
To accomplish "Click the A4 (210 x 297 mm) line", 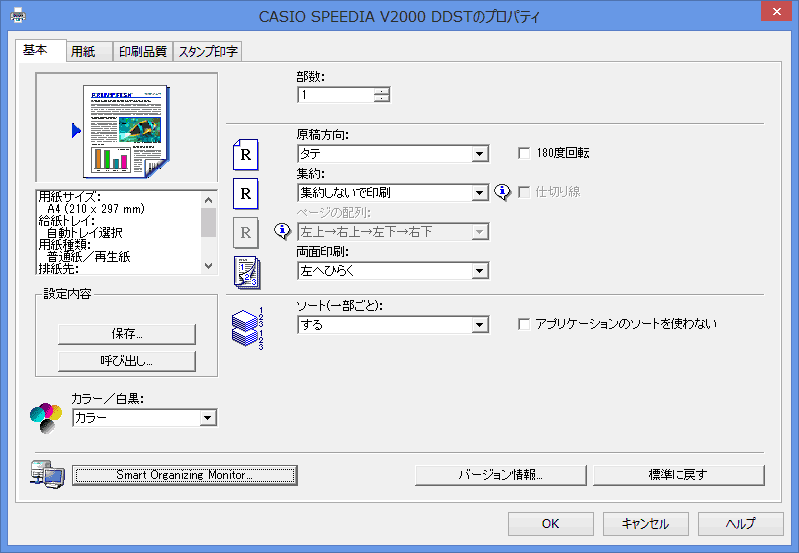I will (x=96, y=209).
